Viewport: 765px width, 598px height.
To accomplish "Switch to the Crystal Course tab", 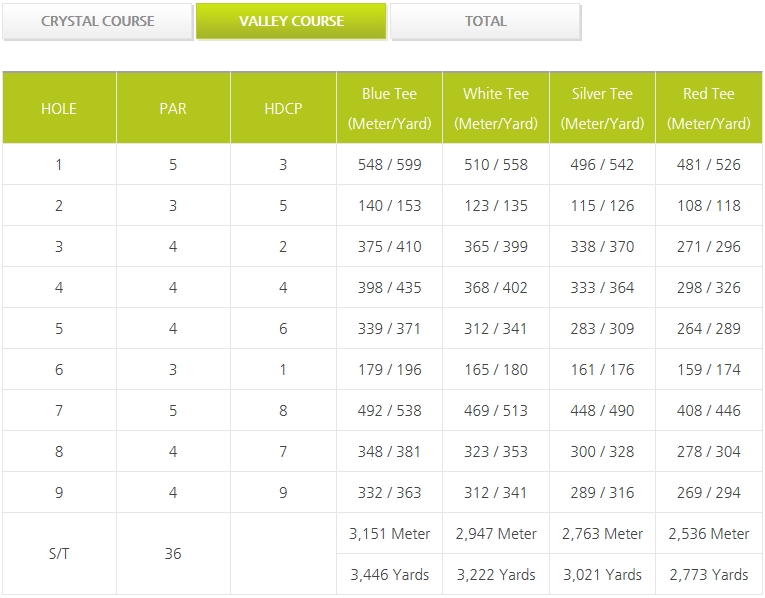I will [98, 21].
